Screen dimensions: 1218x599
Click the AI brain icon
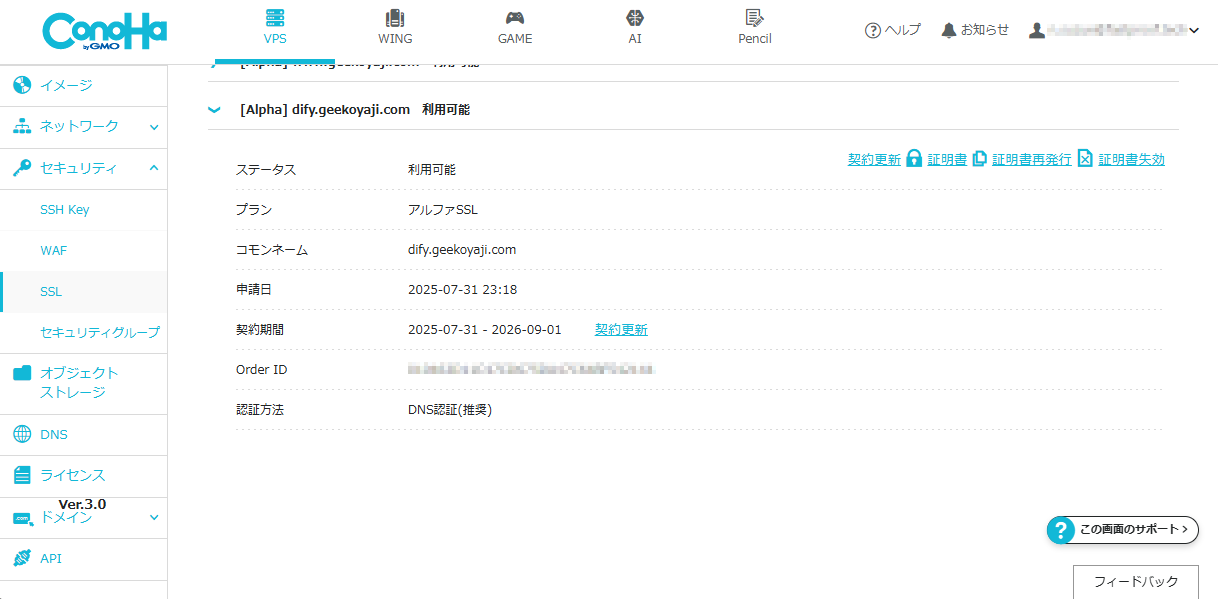pyautogui.click(x=635, y=18)
